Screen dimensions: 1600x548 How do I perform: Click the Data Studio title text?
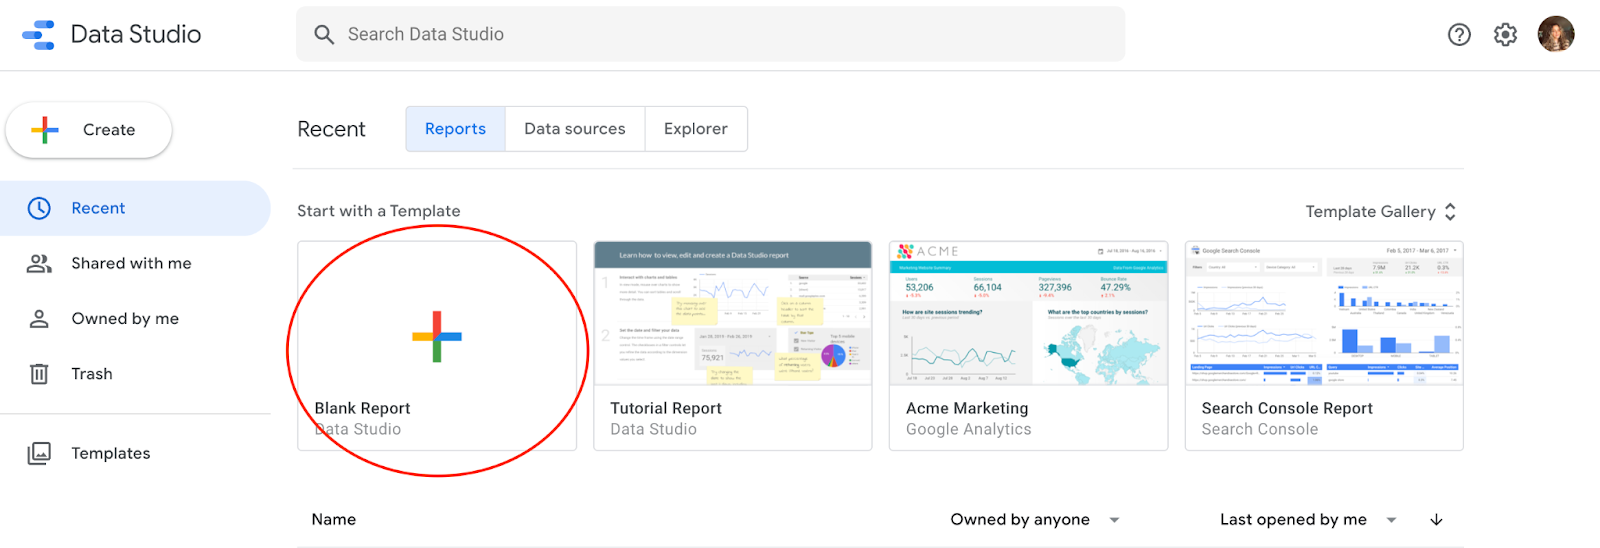coord(136,34)
